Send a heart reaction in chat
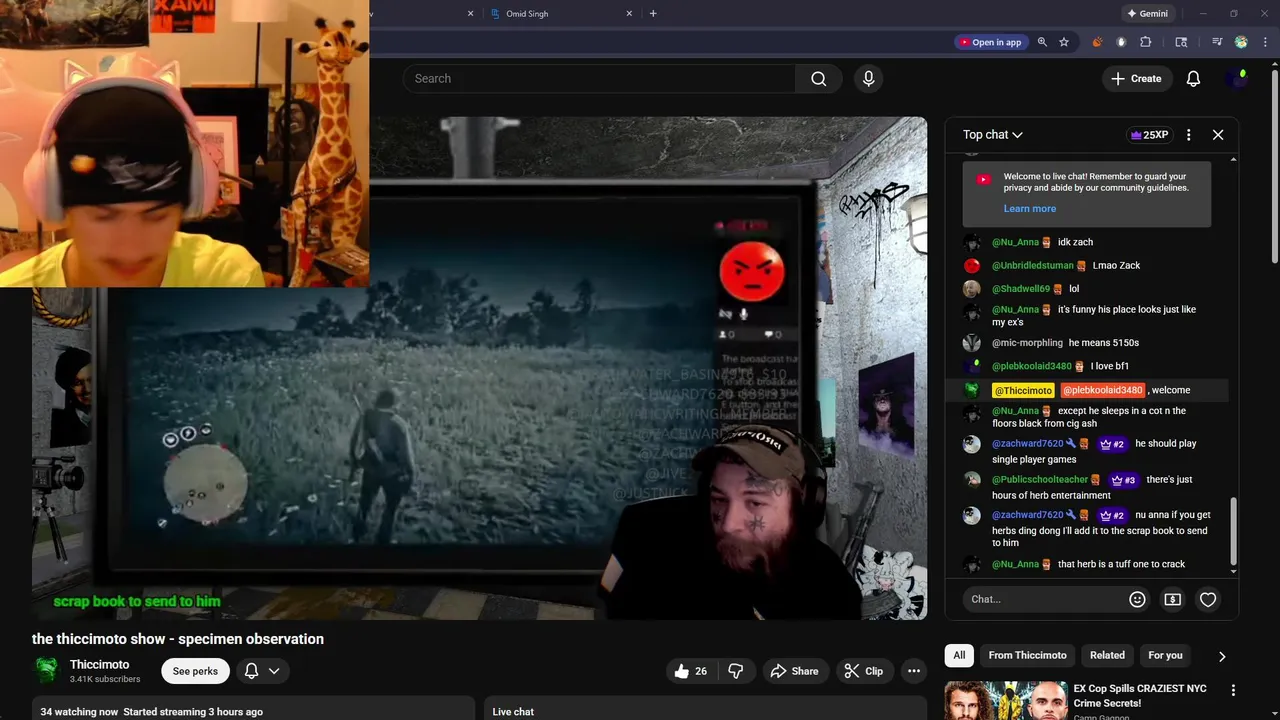This screenshot has width=1280, height=720. (x=1208, y=599)
